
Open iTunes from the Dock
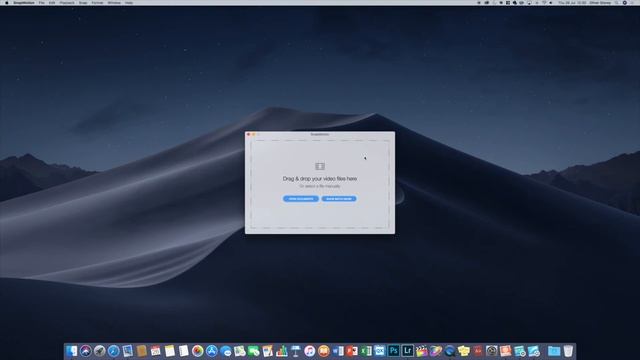click(310, 351)
